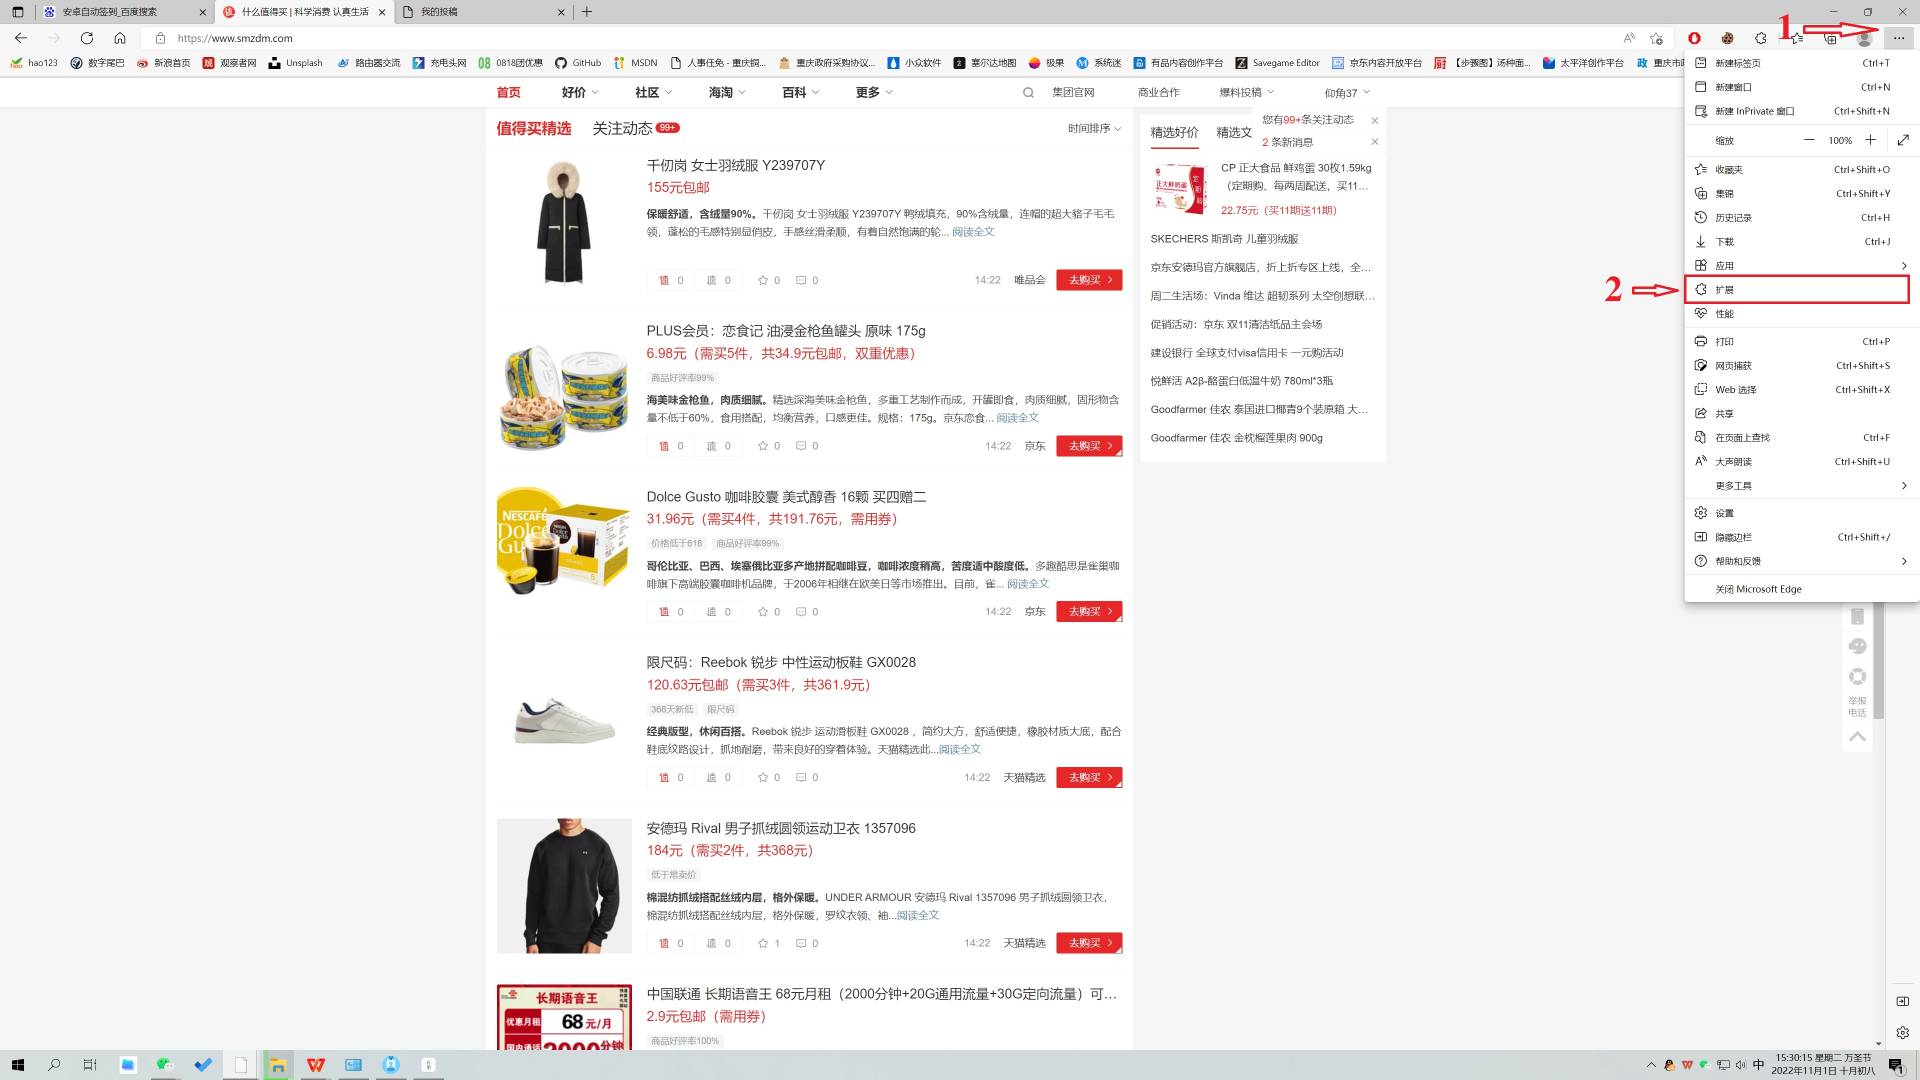Switch to the 我的投稿 browser tab
This screenshot has width=1920, height=1080.
[483, 12]
